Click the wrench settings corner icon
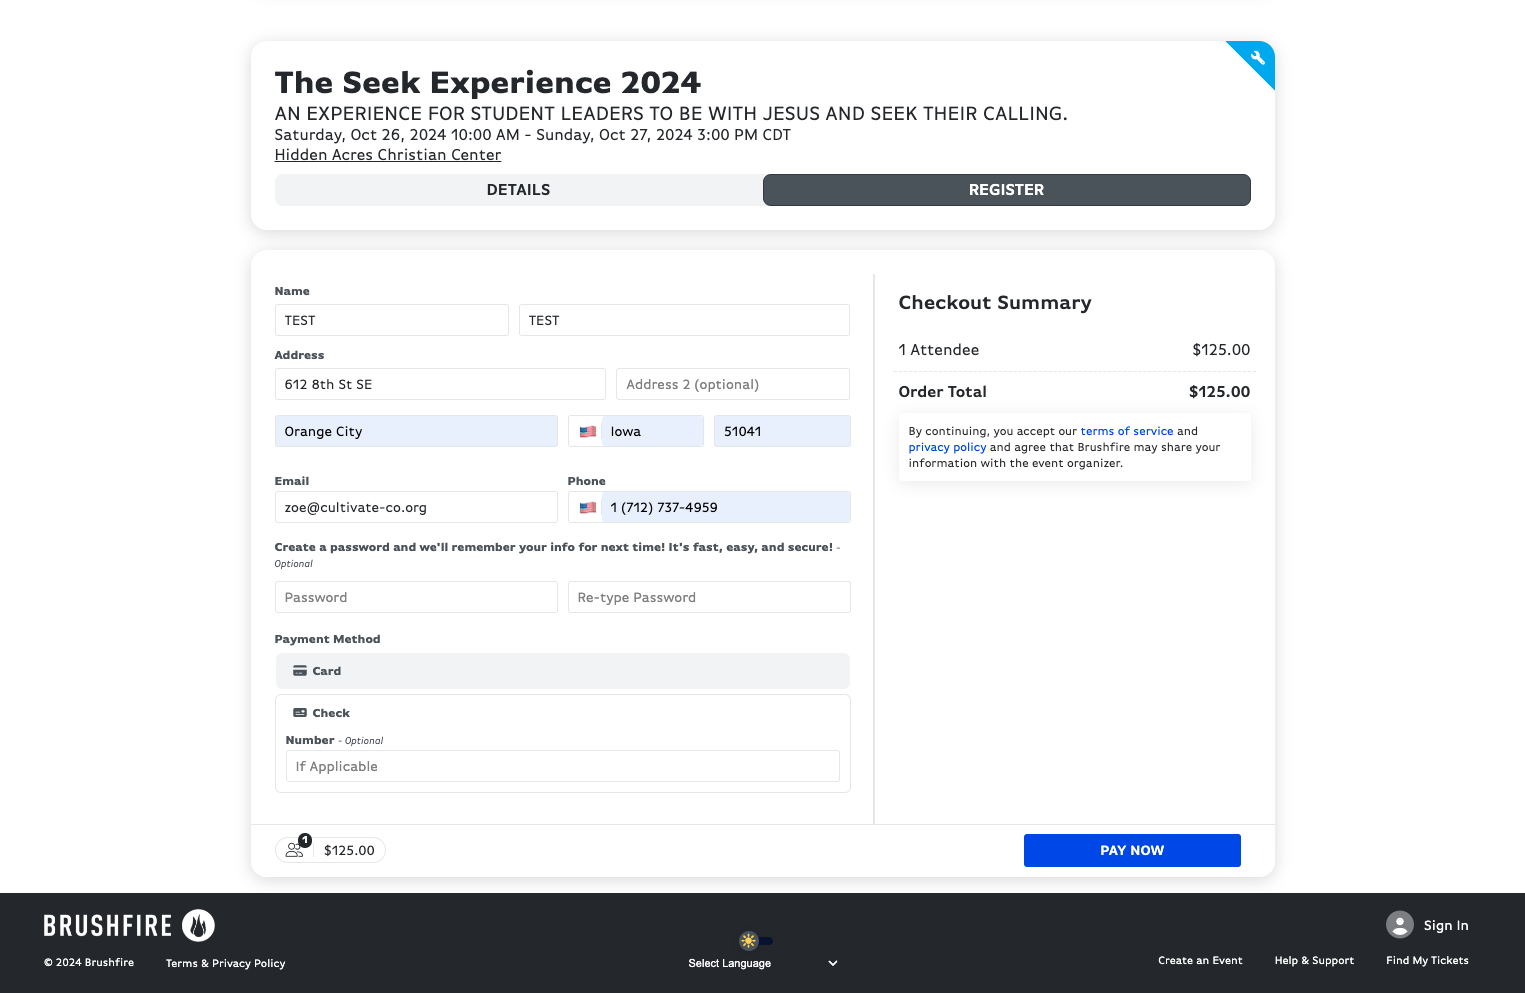The width and height of the screenshot is (1525, 993). 1257,58
